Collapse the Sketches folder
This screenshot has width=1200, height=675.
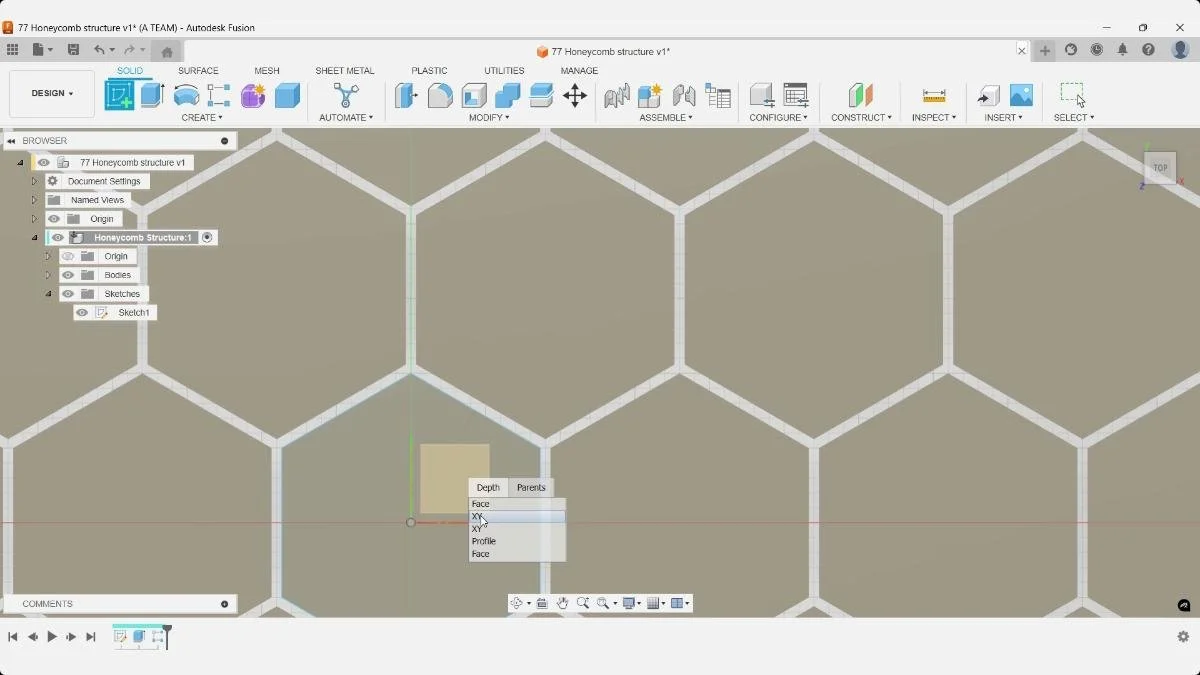[x=47, y=294]
